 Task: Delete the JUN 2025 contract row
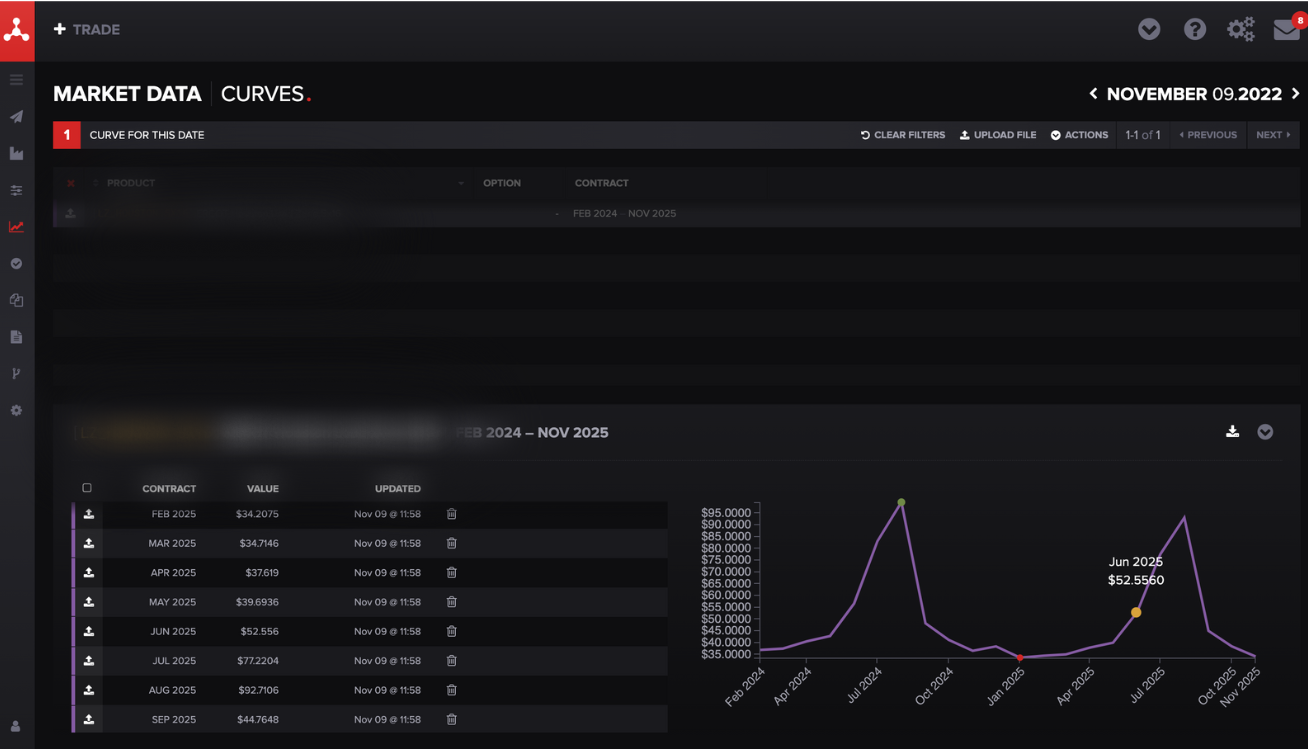(451, 631)
